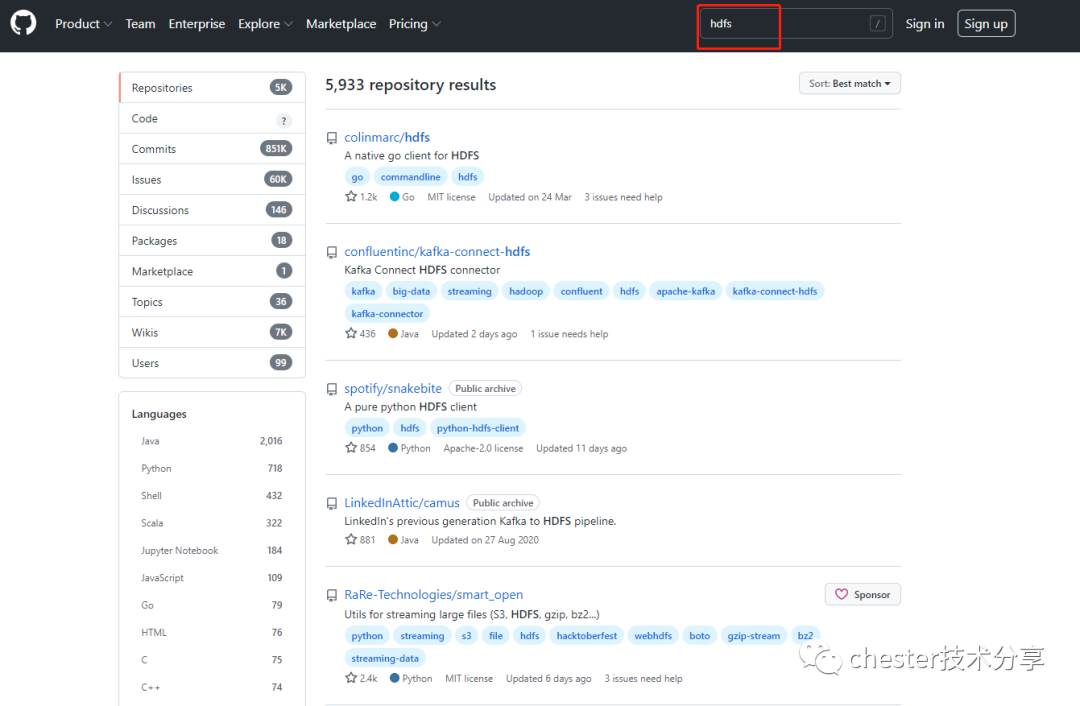1080x706 pixels.
Task: Click the question mark badge next to Code
Action: 284,121
